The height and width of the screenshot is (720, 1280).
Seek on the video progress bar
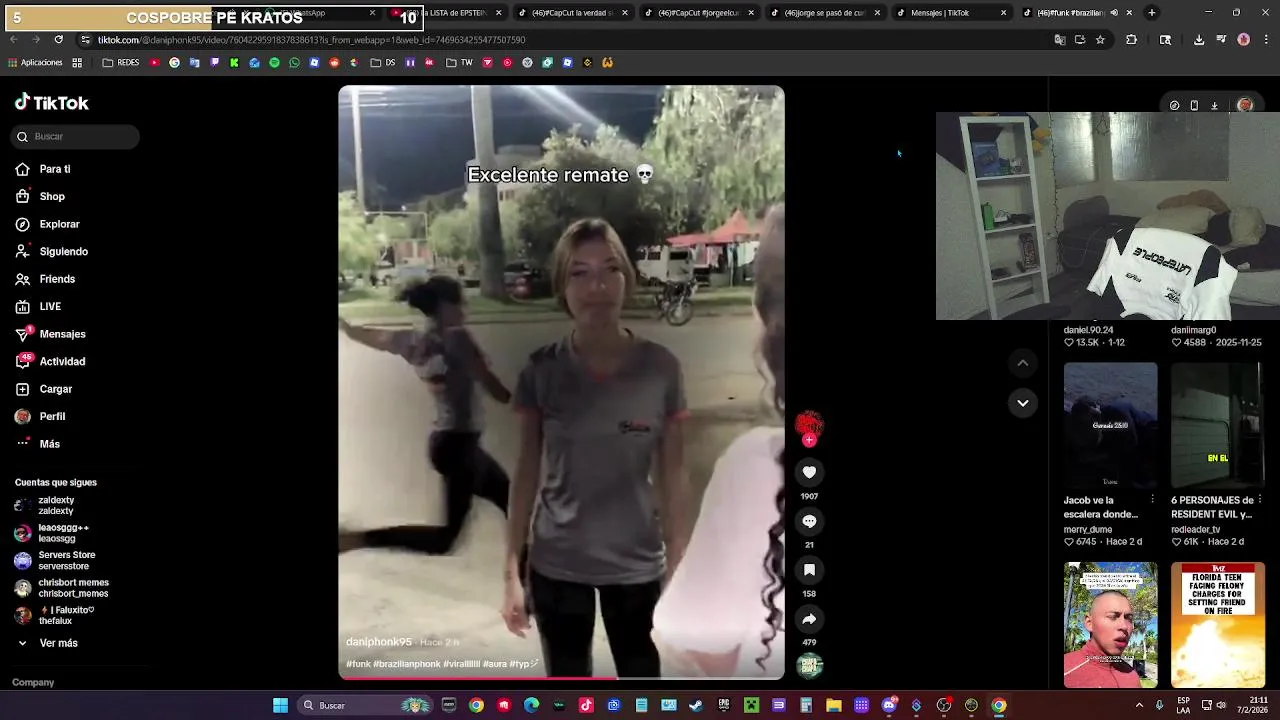(561, 677)
